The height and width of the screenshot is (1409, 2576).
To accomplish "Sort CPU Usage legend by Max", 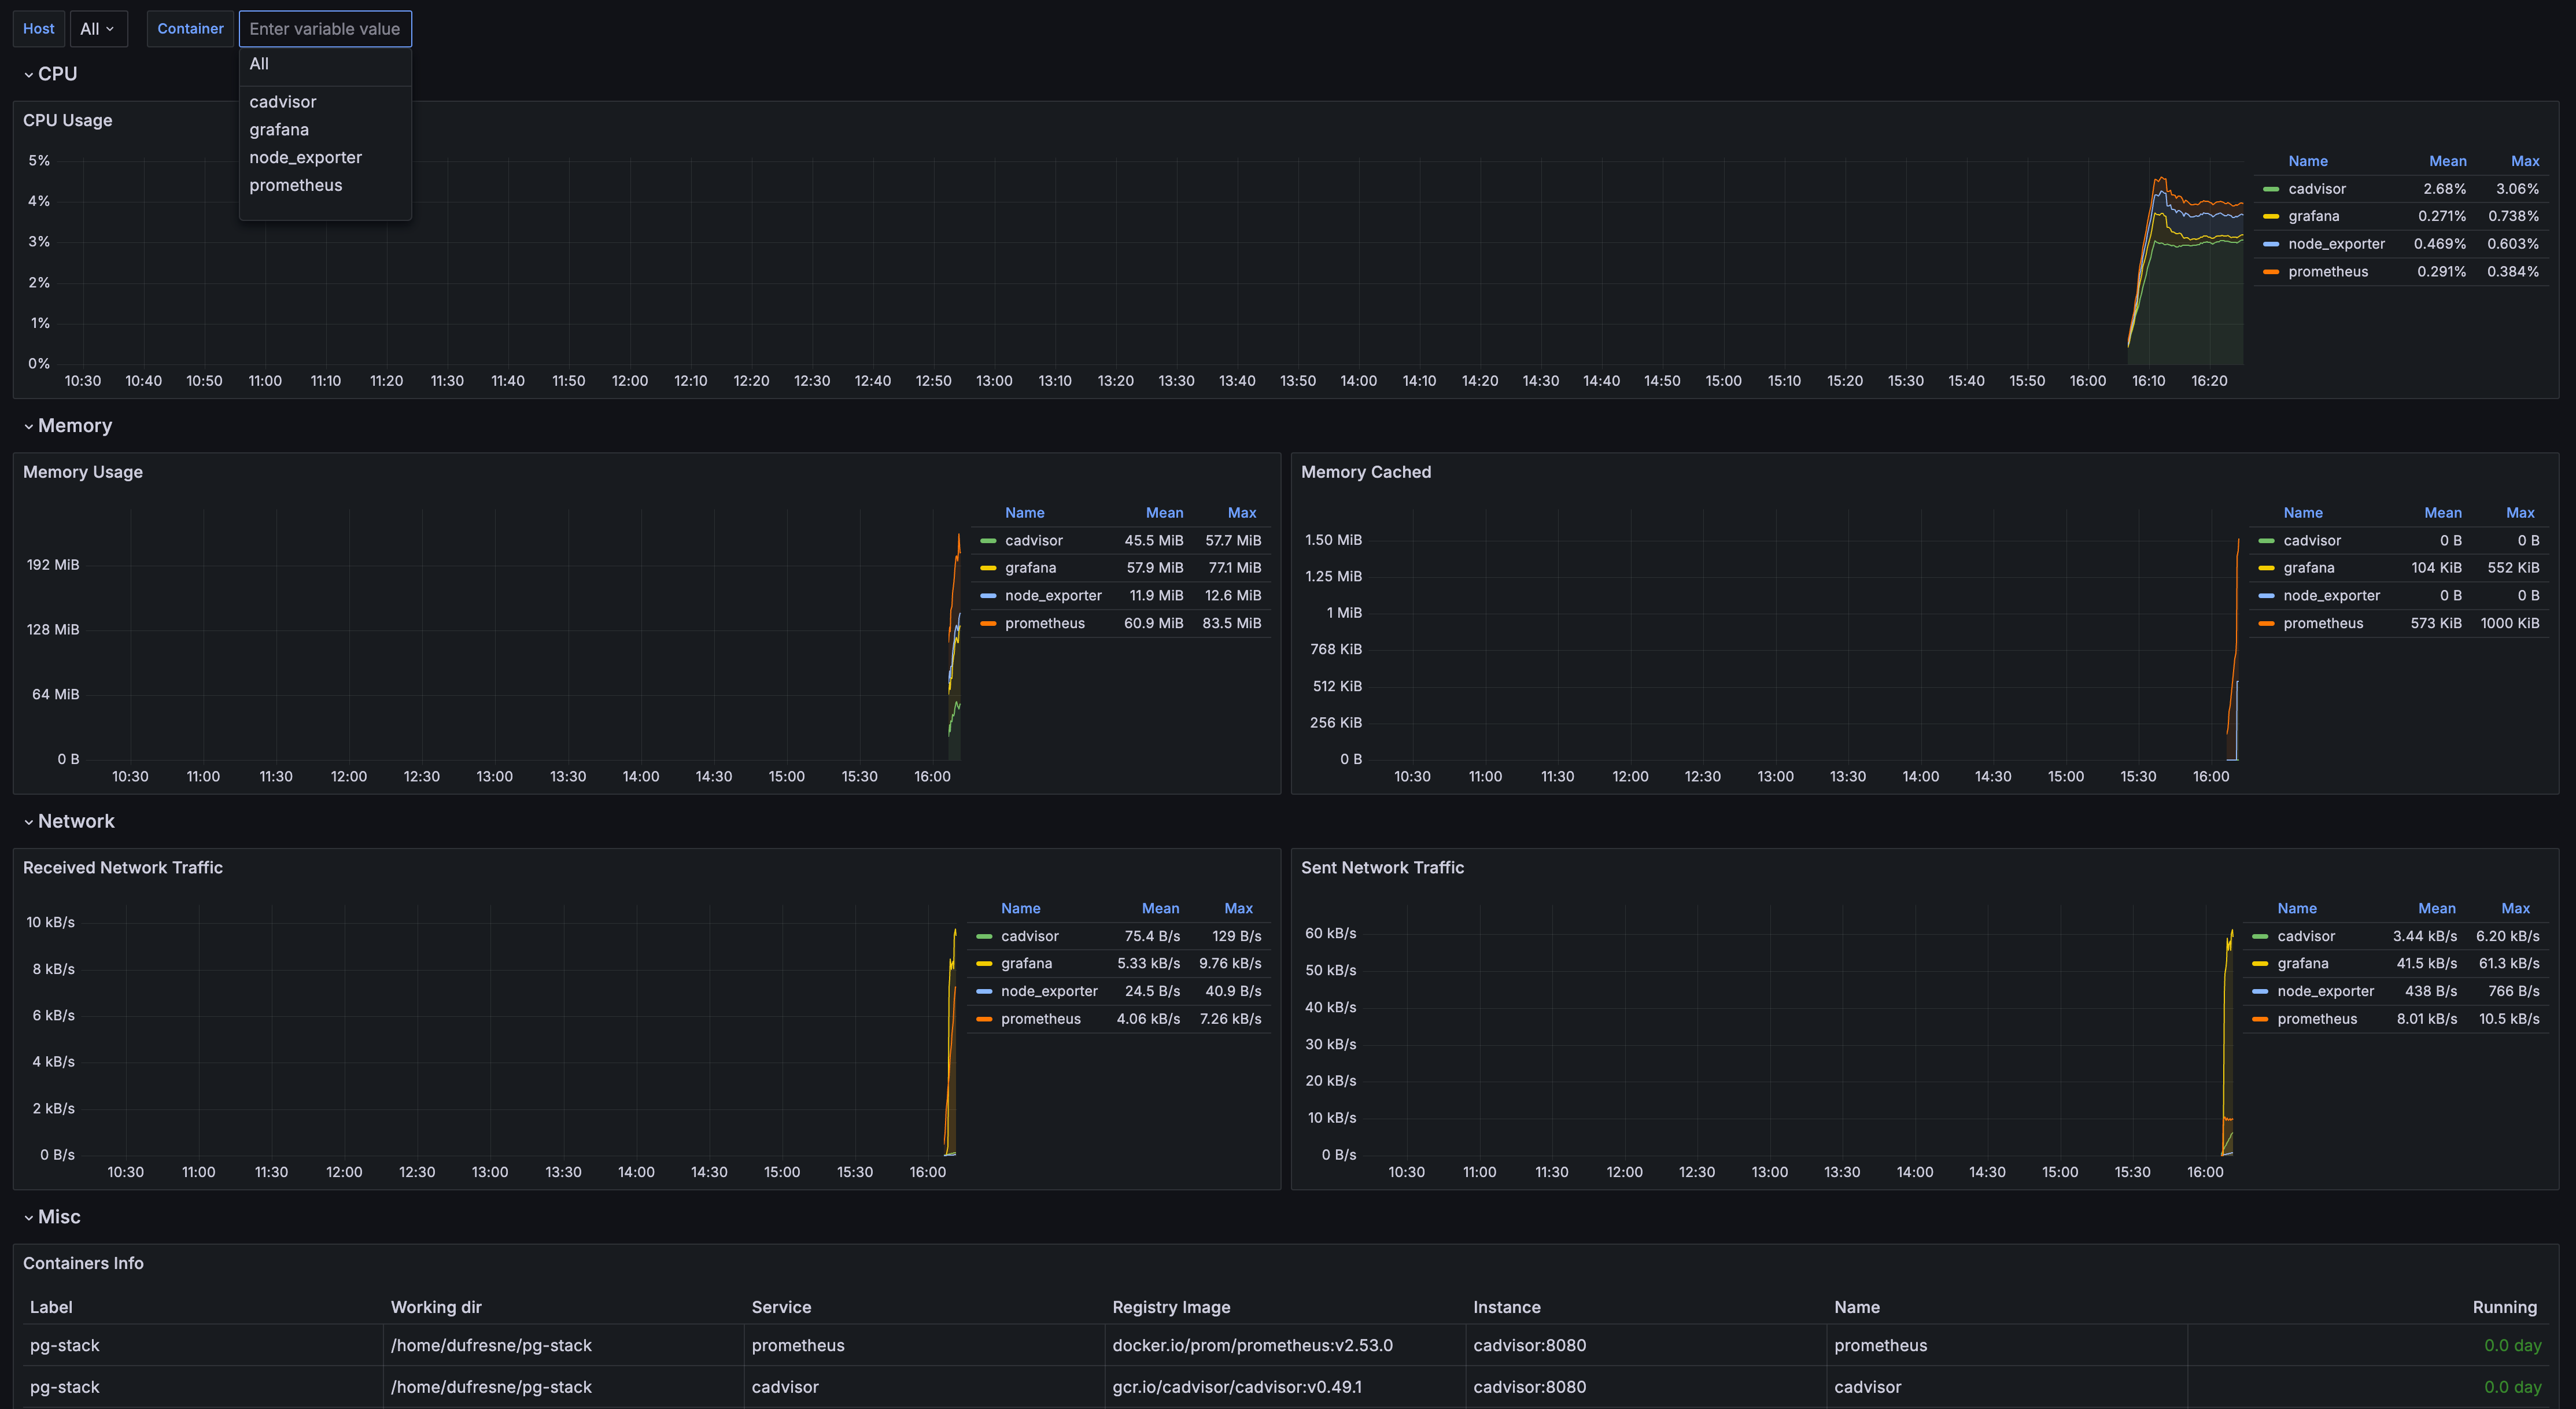I will pos(2524,161).
